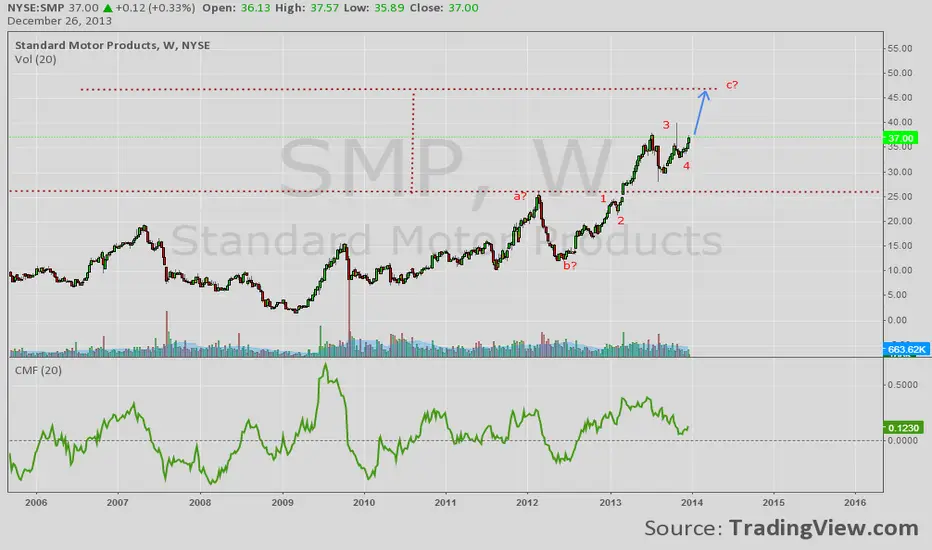
Task: Click the 2011 time axis label
Action: 446,502
